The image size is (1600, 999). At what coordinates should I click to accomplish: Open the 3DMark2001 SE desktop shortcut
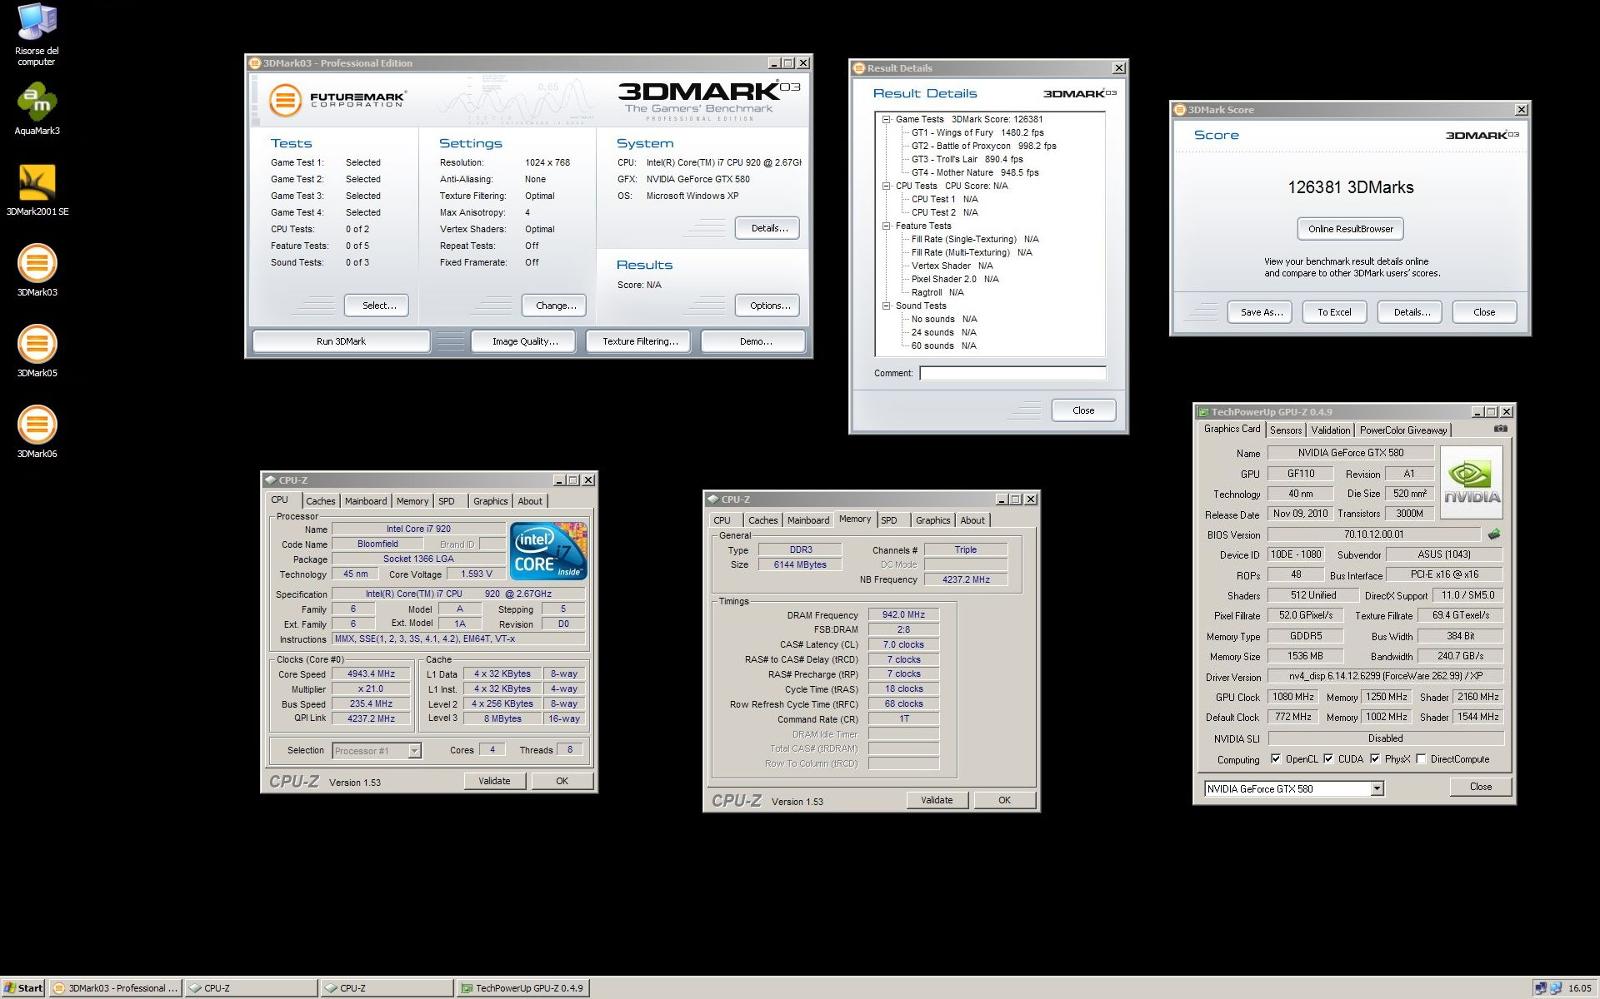[37, 190]
